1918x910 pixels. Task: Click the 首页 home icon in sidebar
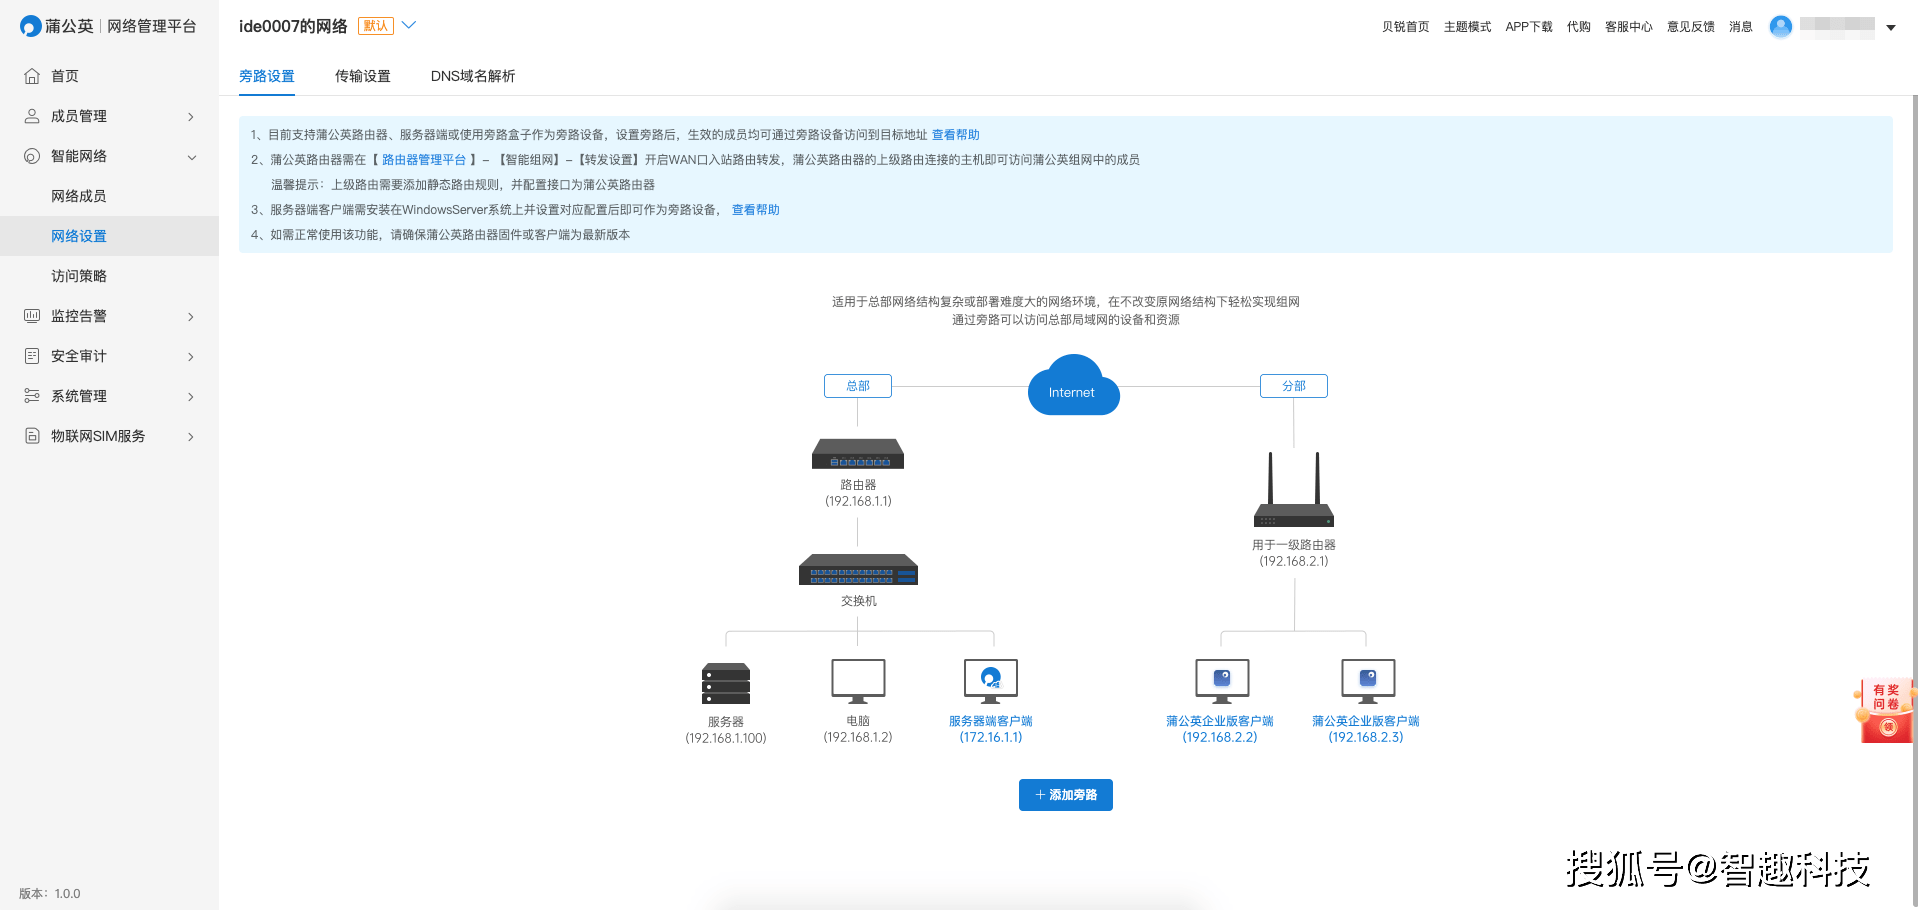32,76
